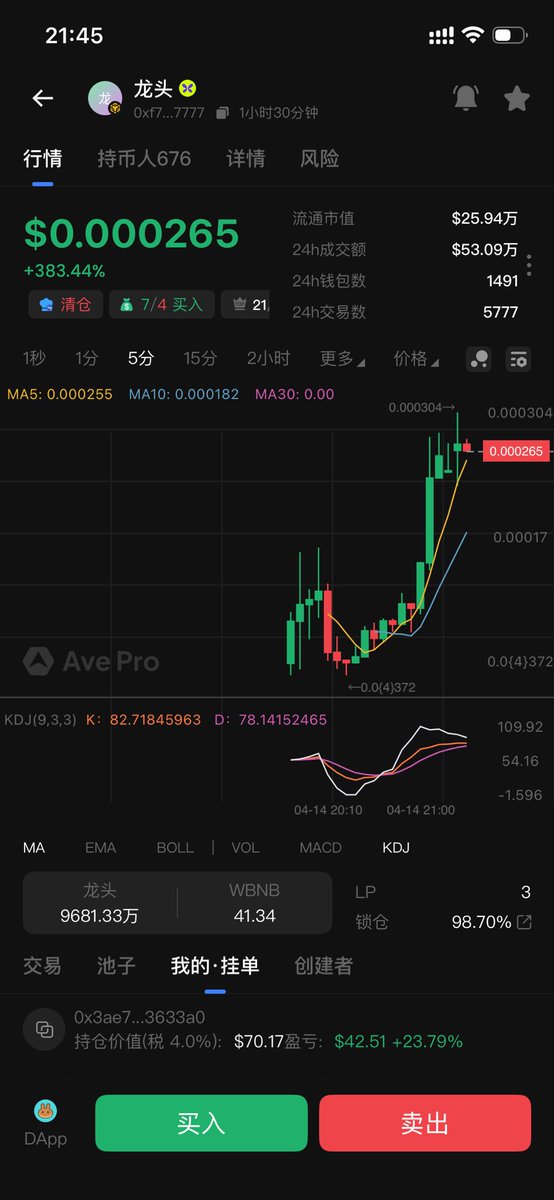Copy the contract address 0xf7...7777
This screenshot has width=554, height=1200.
[223, 113]
